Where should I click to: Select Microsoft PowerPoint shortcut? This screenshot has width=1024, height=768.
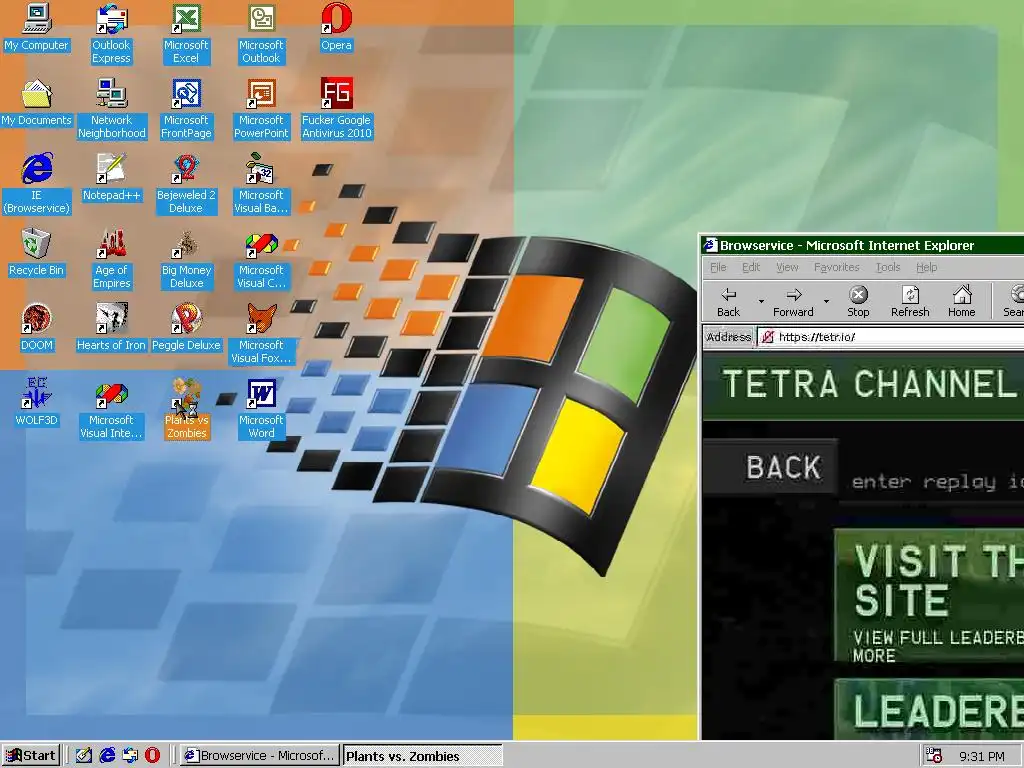point(261,108)
